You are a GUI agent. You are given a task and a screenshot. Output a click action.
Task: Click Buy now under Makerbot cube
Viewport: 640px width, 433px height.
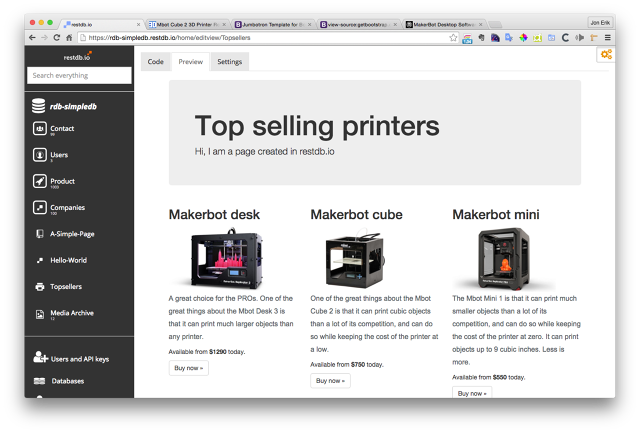pyautogui.click(x=330, y=381)
